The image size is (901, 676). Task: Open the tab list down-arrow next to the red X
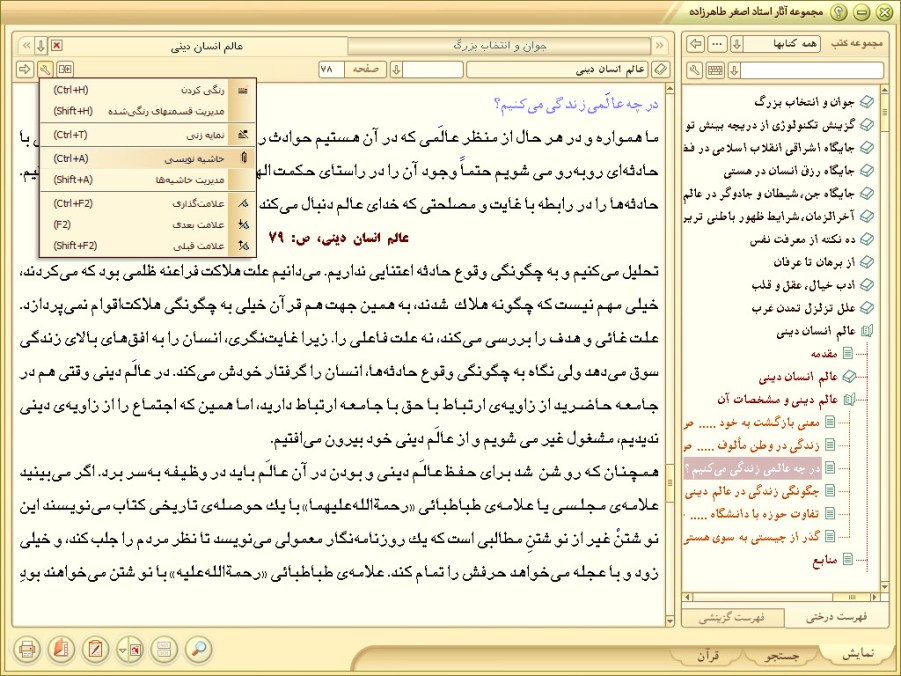41,45
